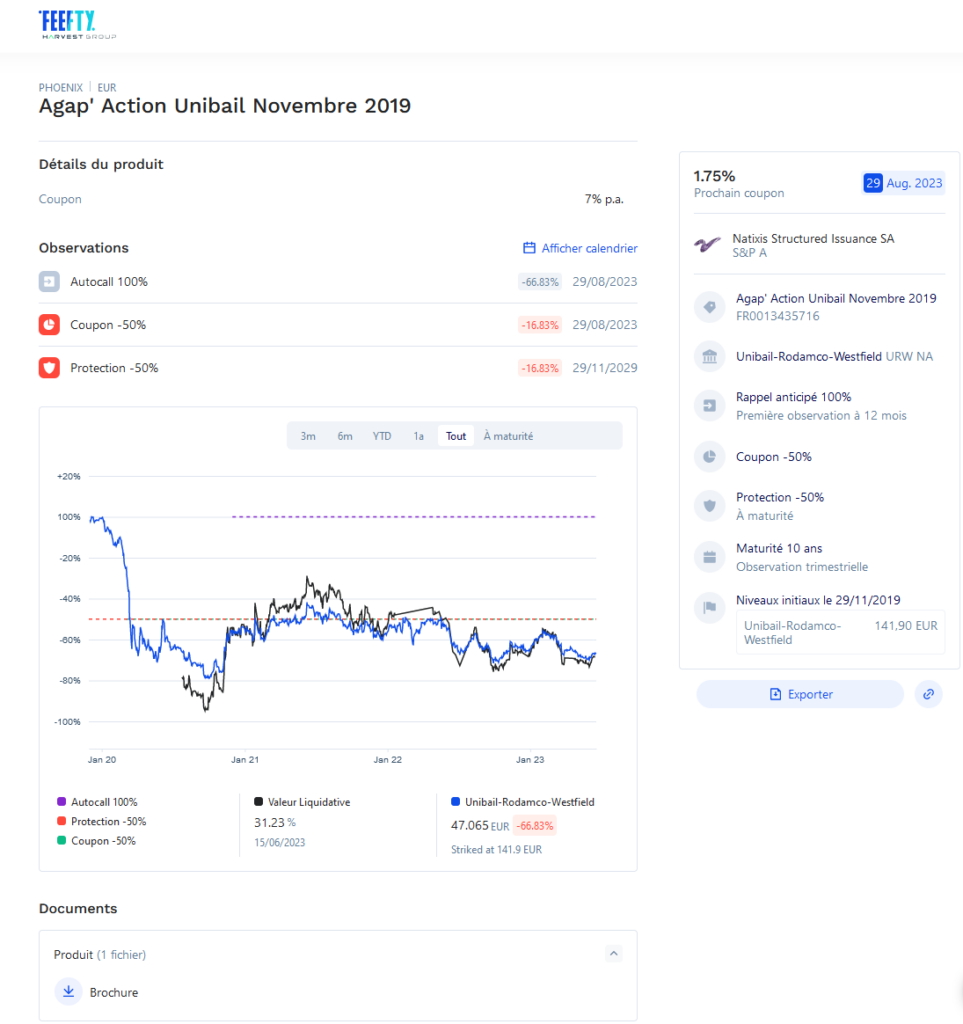Collapse the Produit documents section
963x1024 pixels.
(x=614, y=954)
